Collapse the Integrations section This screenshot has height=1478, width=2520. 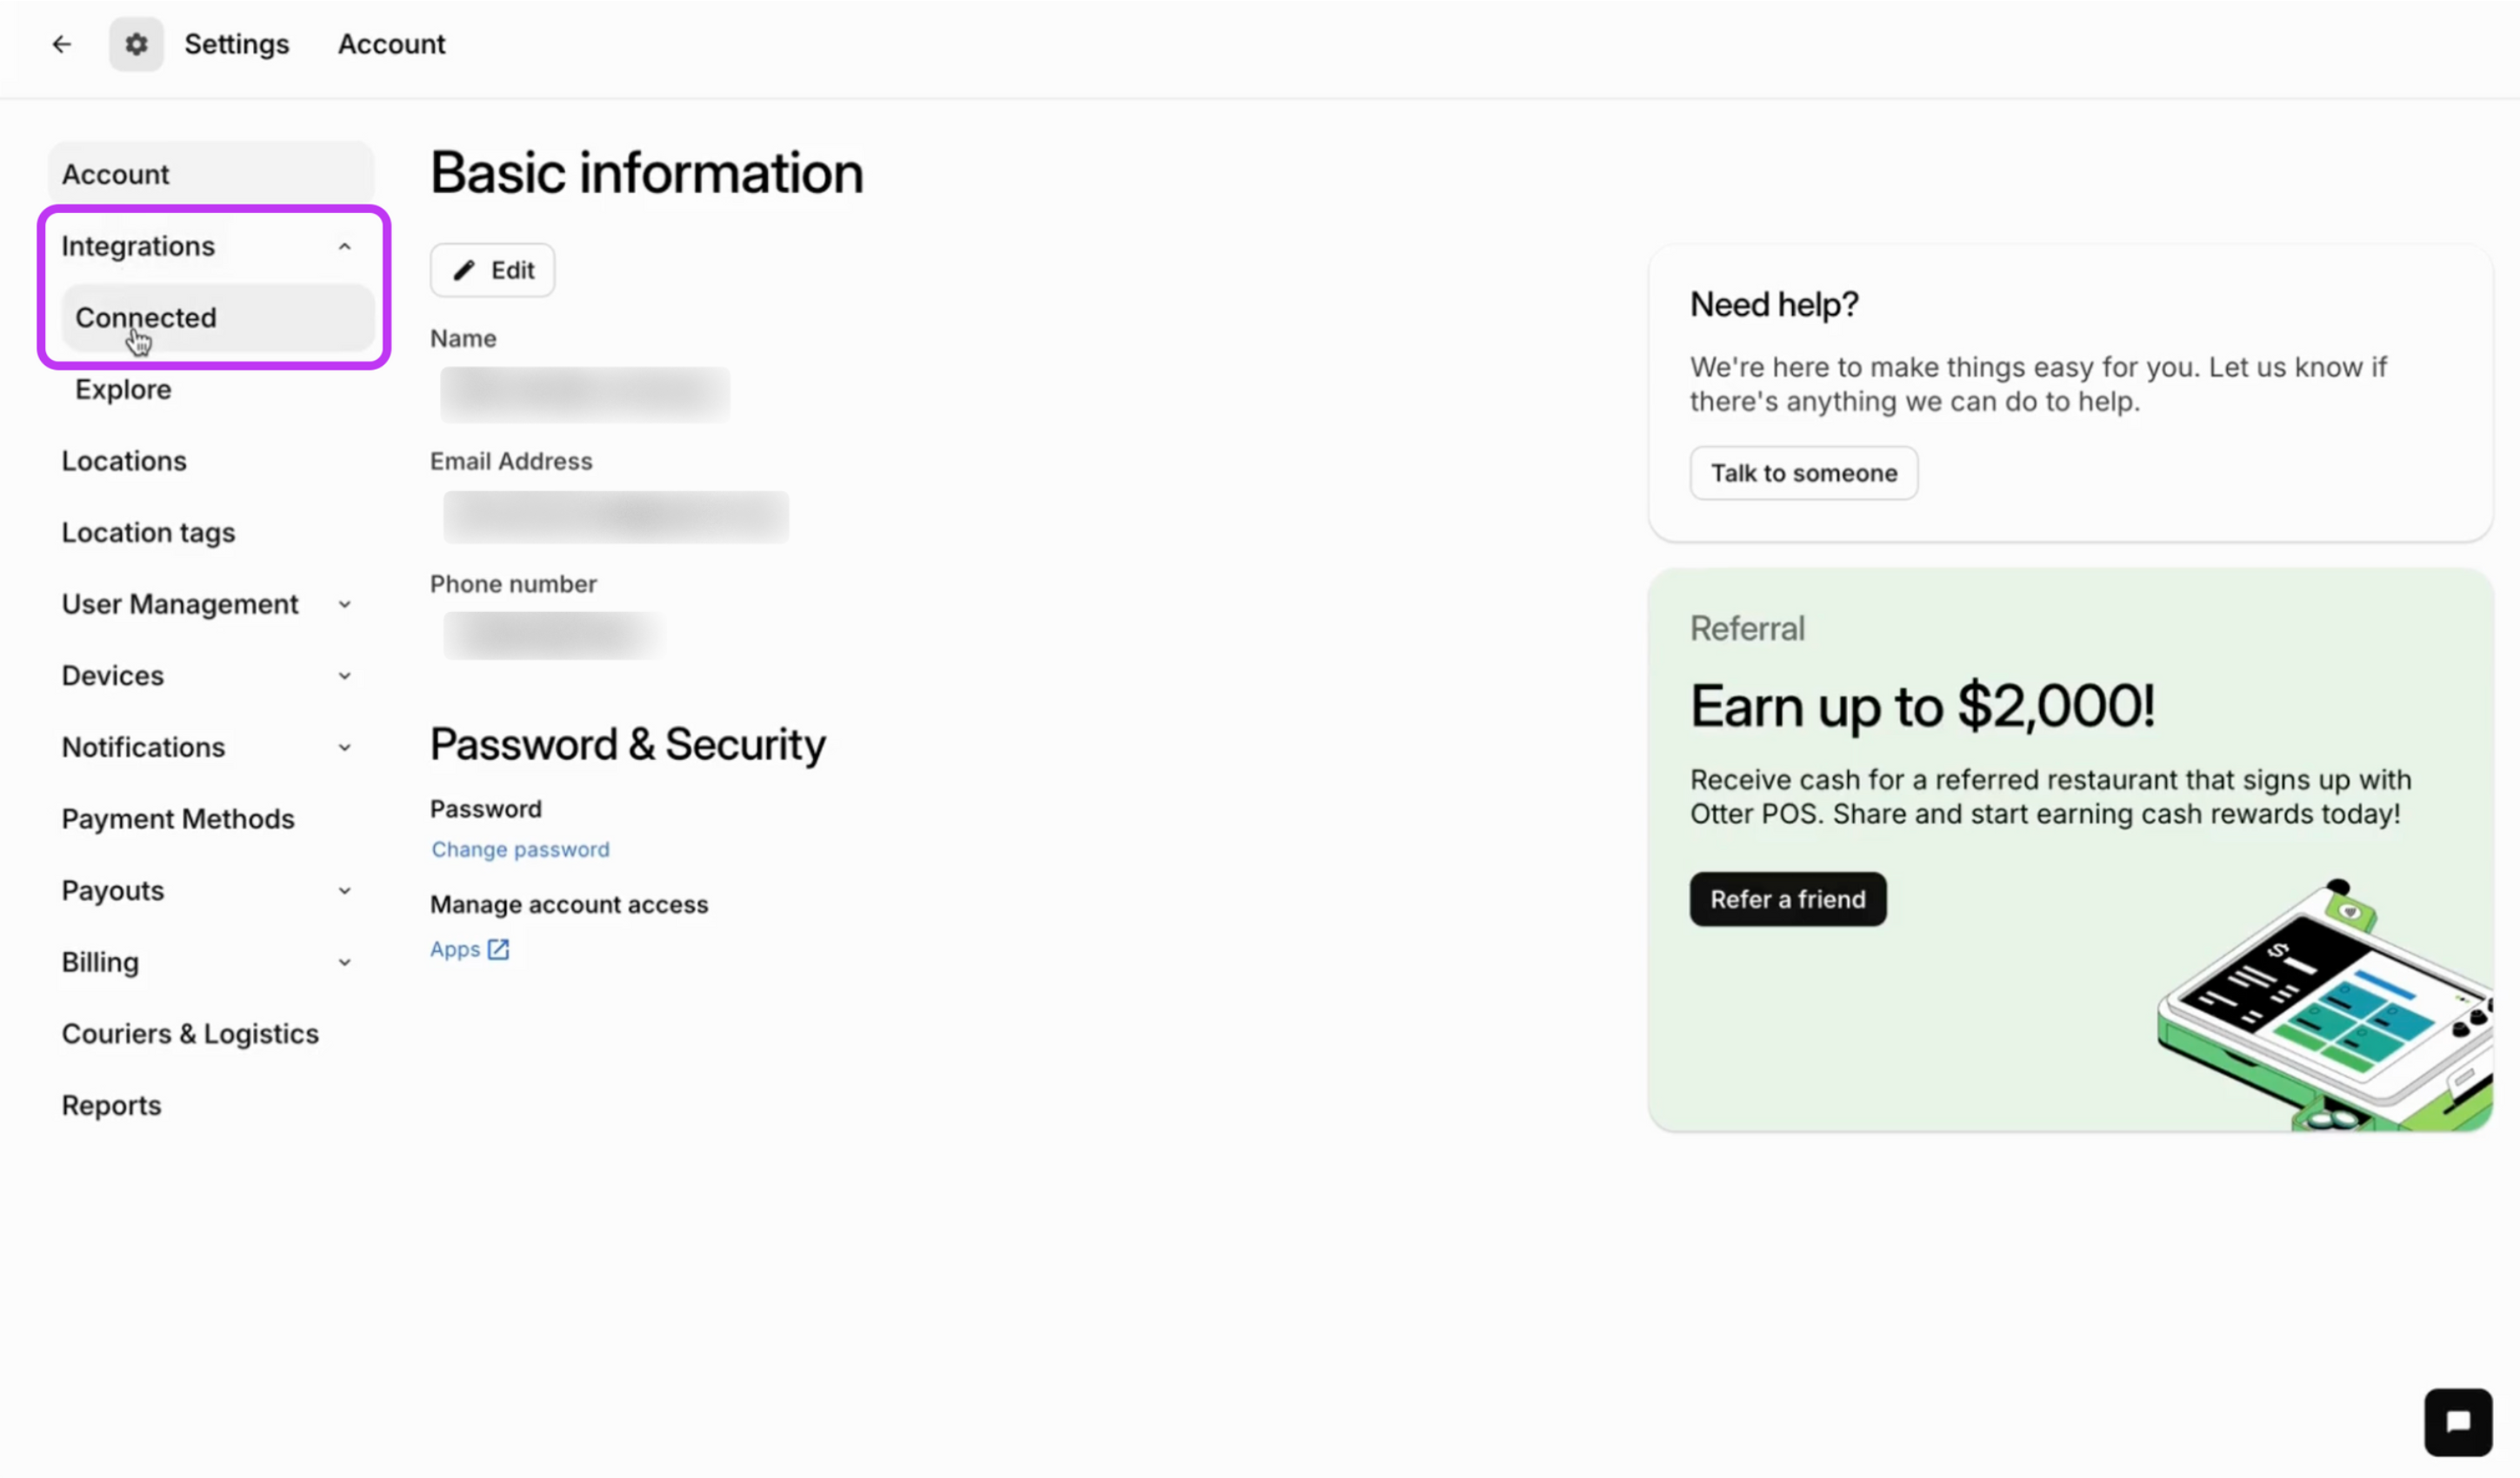coord(344,246)
